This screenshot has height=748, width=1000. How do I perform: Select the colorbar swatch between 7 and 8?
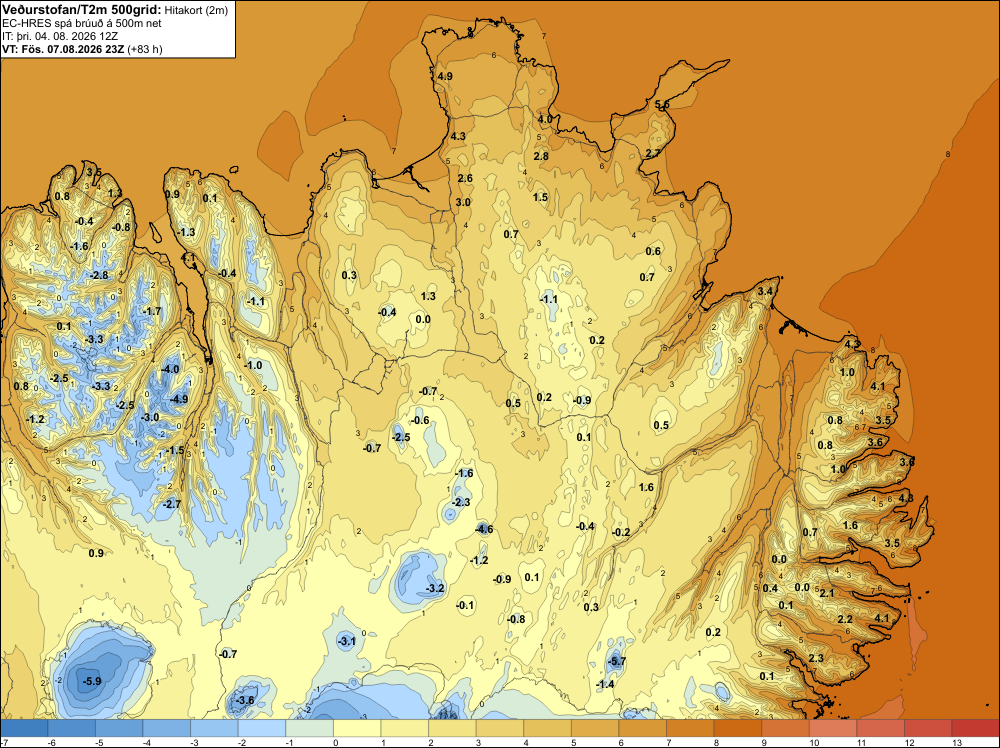pyautogui.click(x=690, y=728)
